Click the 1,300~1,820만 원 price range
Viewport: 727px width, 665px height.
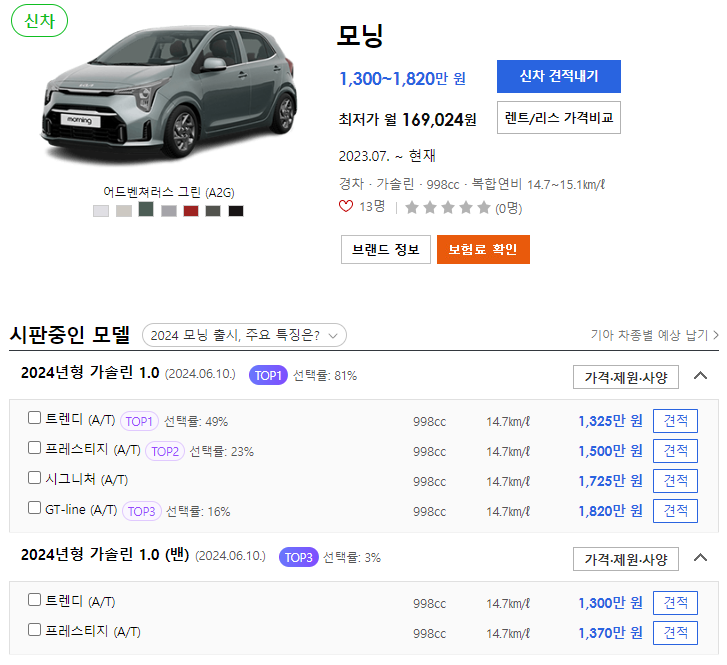coord(402,79)
